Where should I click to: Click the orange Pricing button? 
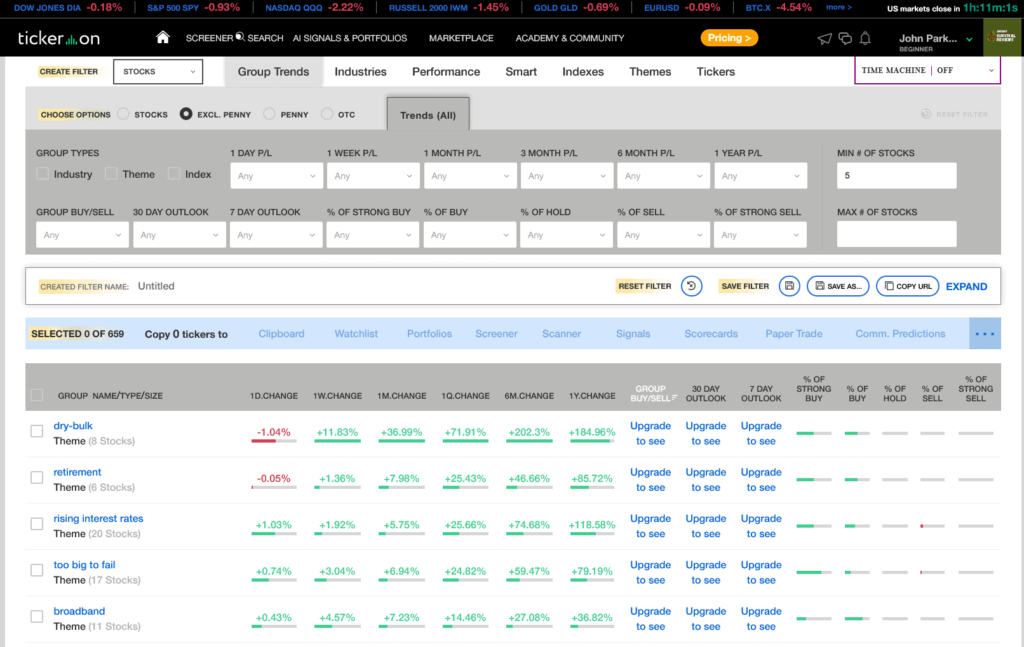click(x=729, y=38)
